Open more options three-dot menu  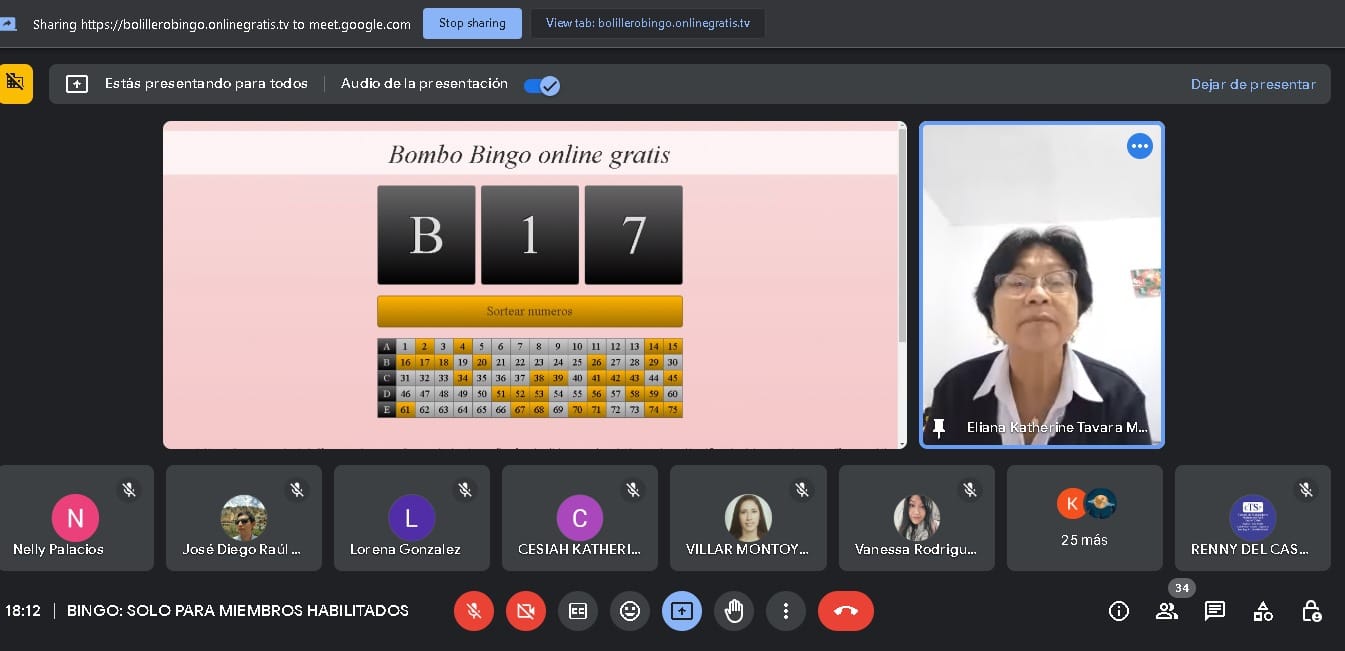(786, 611)
